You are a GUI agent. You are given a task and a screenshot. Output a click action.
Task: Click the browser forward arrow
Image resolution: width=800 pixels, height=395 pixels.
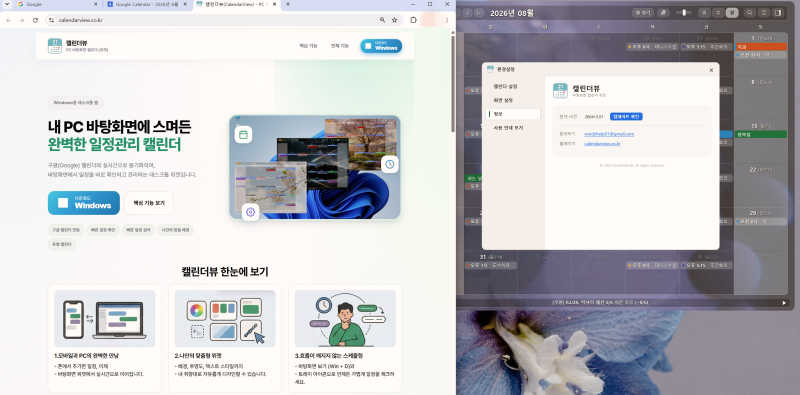[x=21, y=20]
